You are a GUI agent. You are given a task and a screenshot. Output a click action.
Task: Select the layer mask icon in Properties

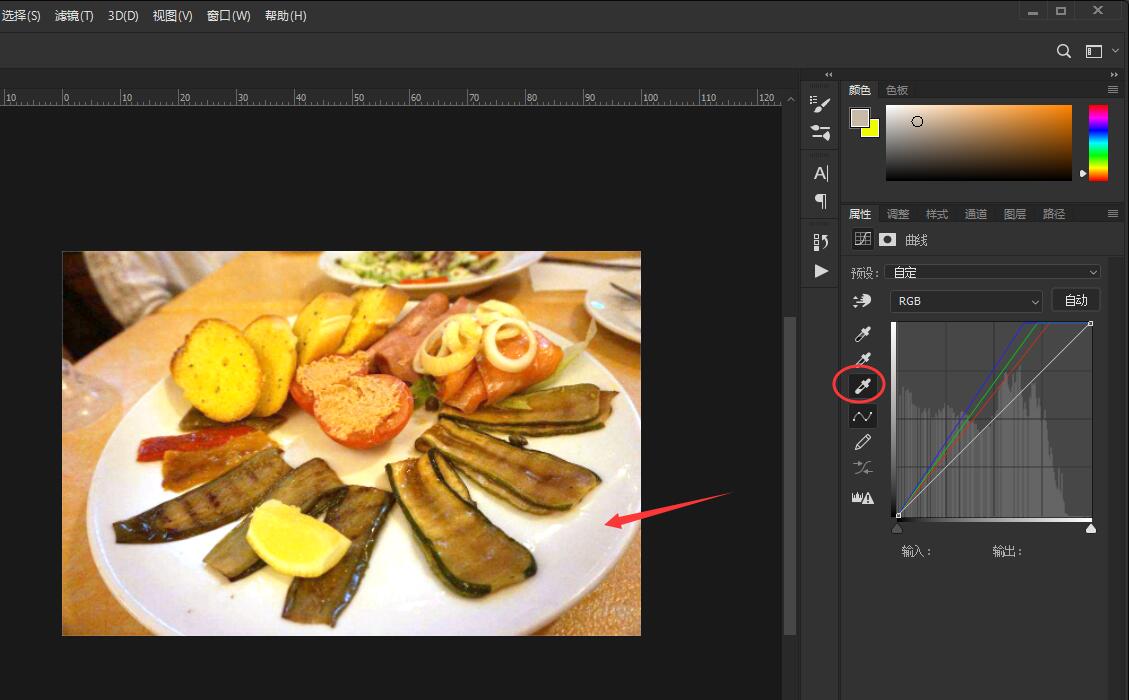point(887,240)
